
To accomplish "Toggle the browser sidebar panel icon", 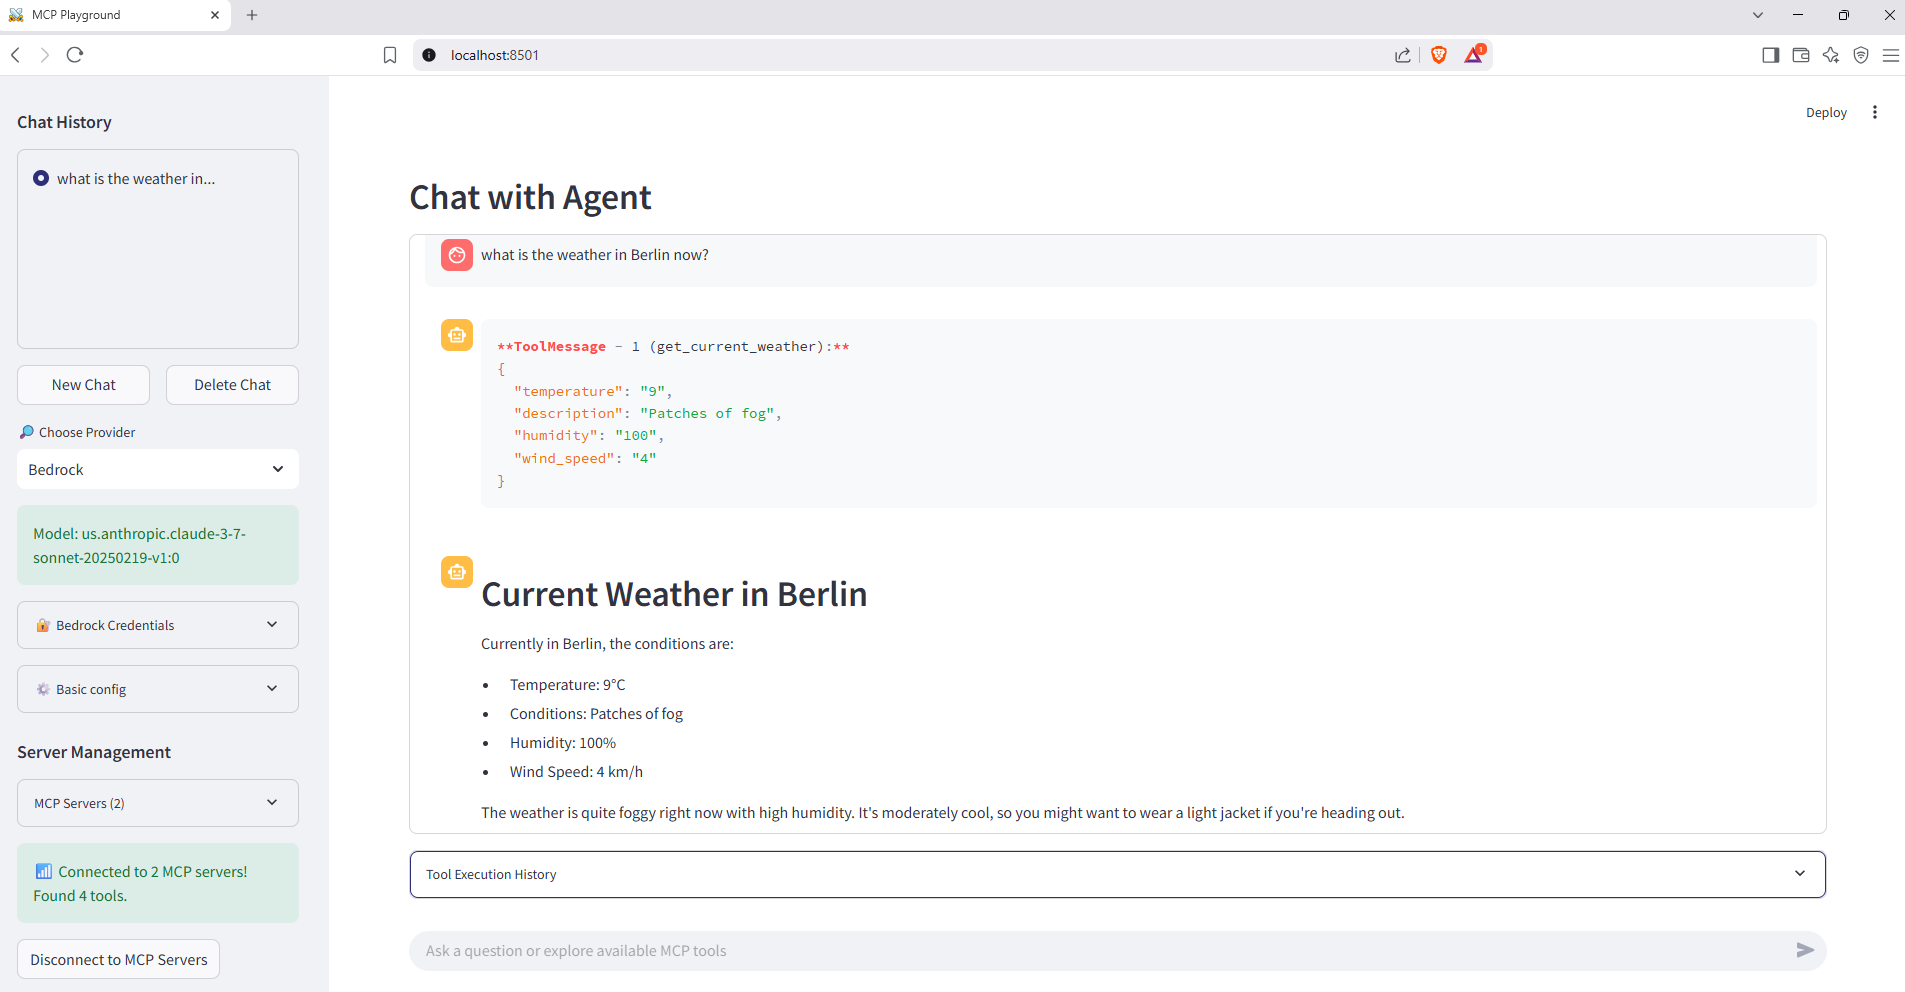I will tap(1771, 55).
